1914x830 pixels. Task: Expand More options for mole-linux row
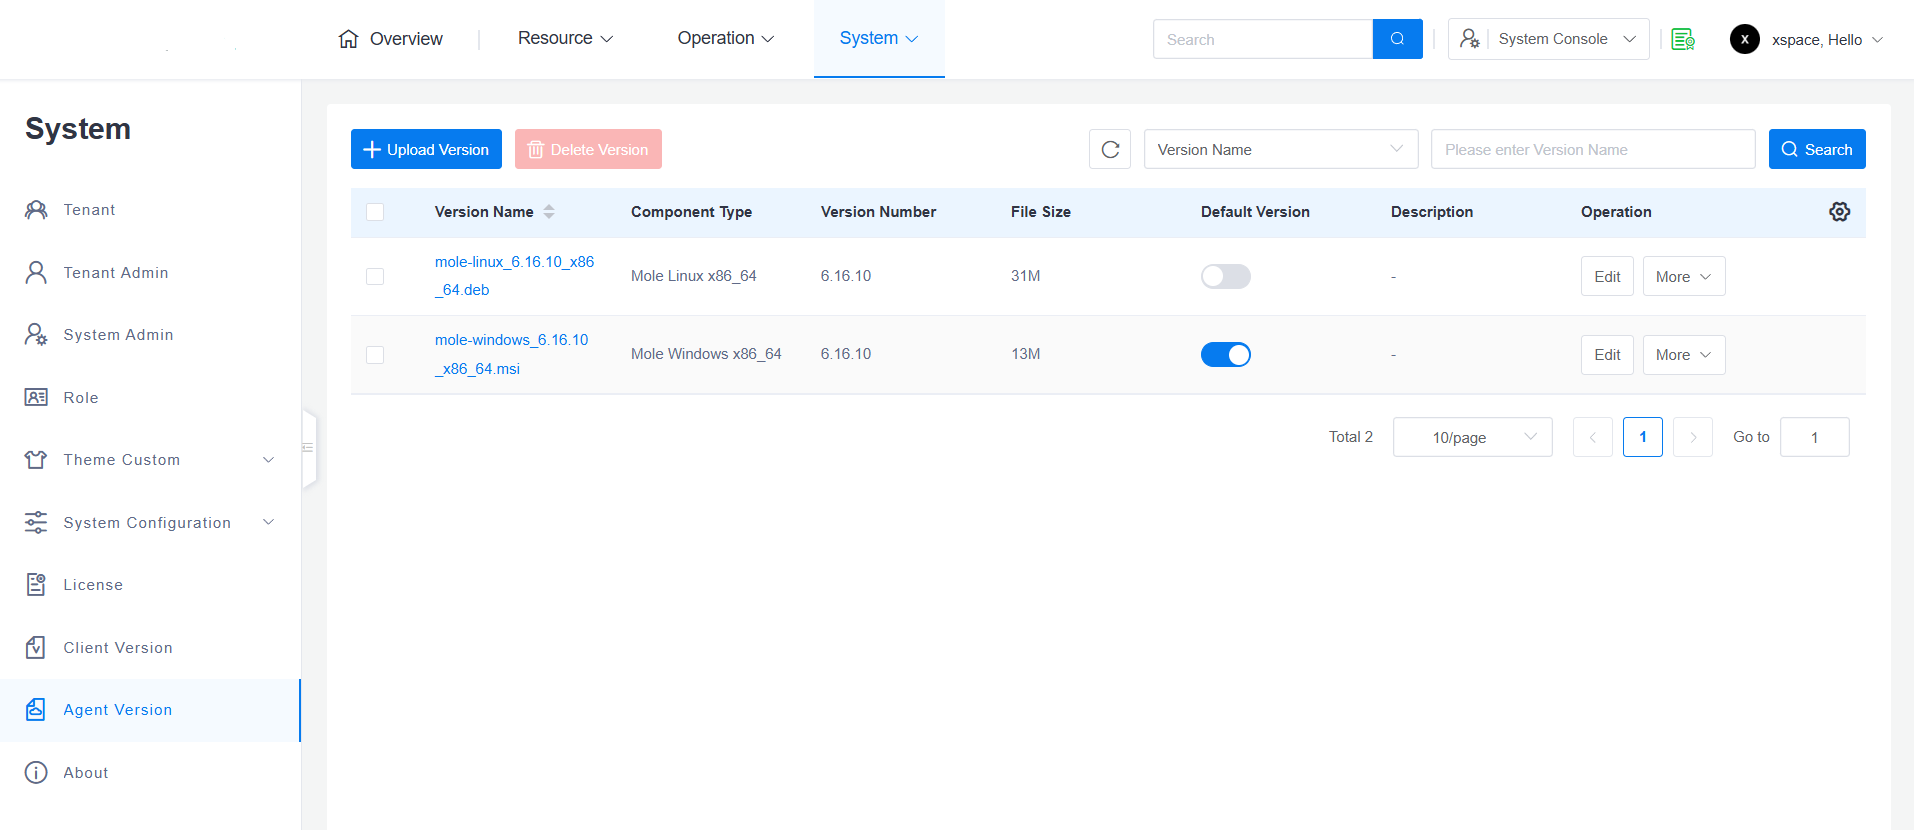tap(1683, 277)
